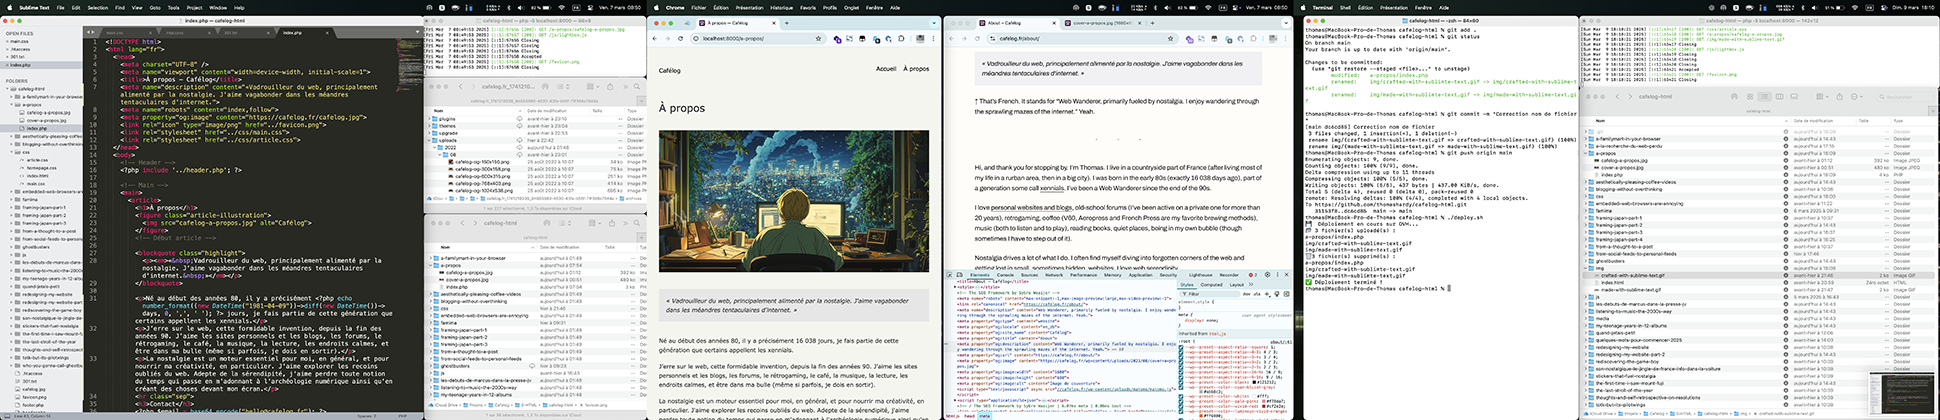Viewport: 1940px width, 420px height.
Task: Click the back chevron in the rightmost Finder window
Action: (1617, 96)
